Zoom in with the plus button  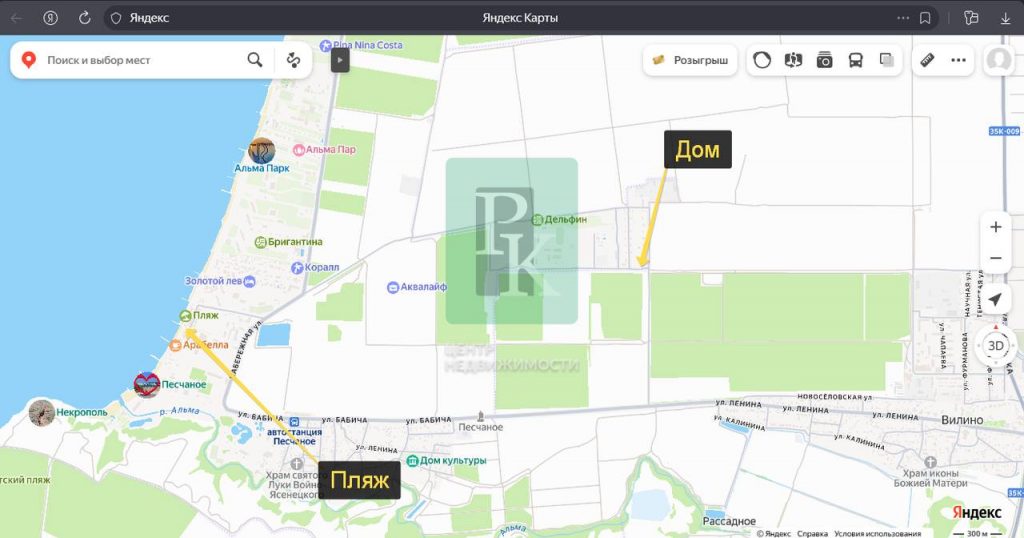[995, 227]
